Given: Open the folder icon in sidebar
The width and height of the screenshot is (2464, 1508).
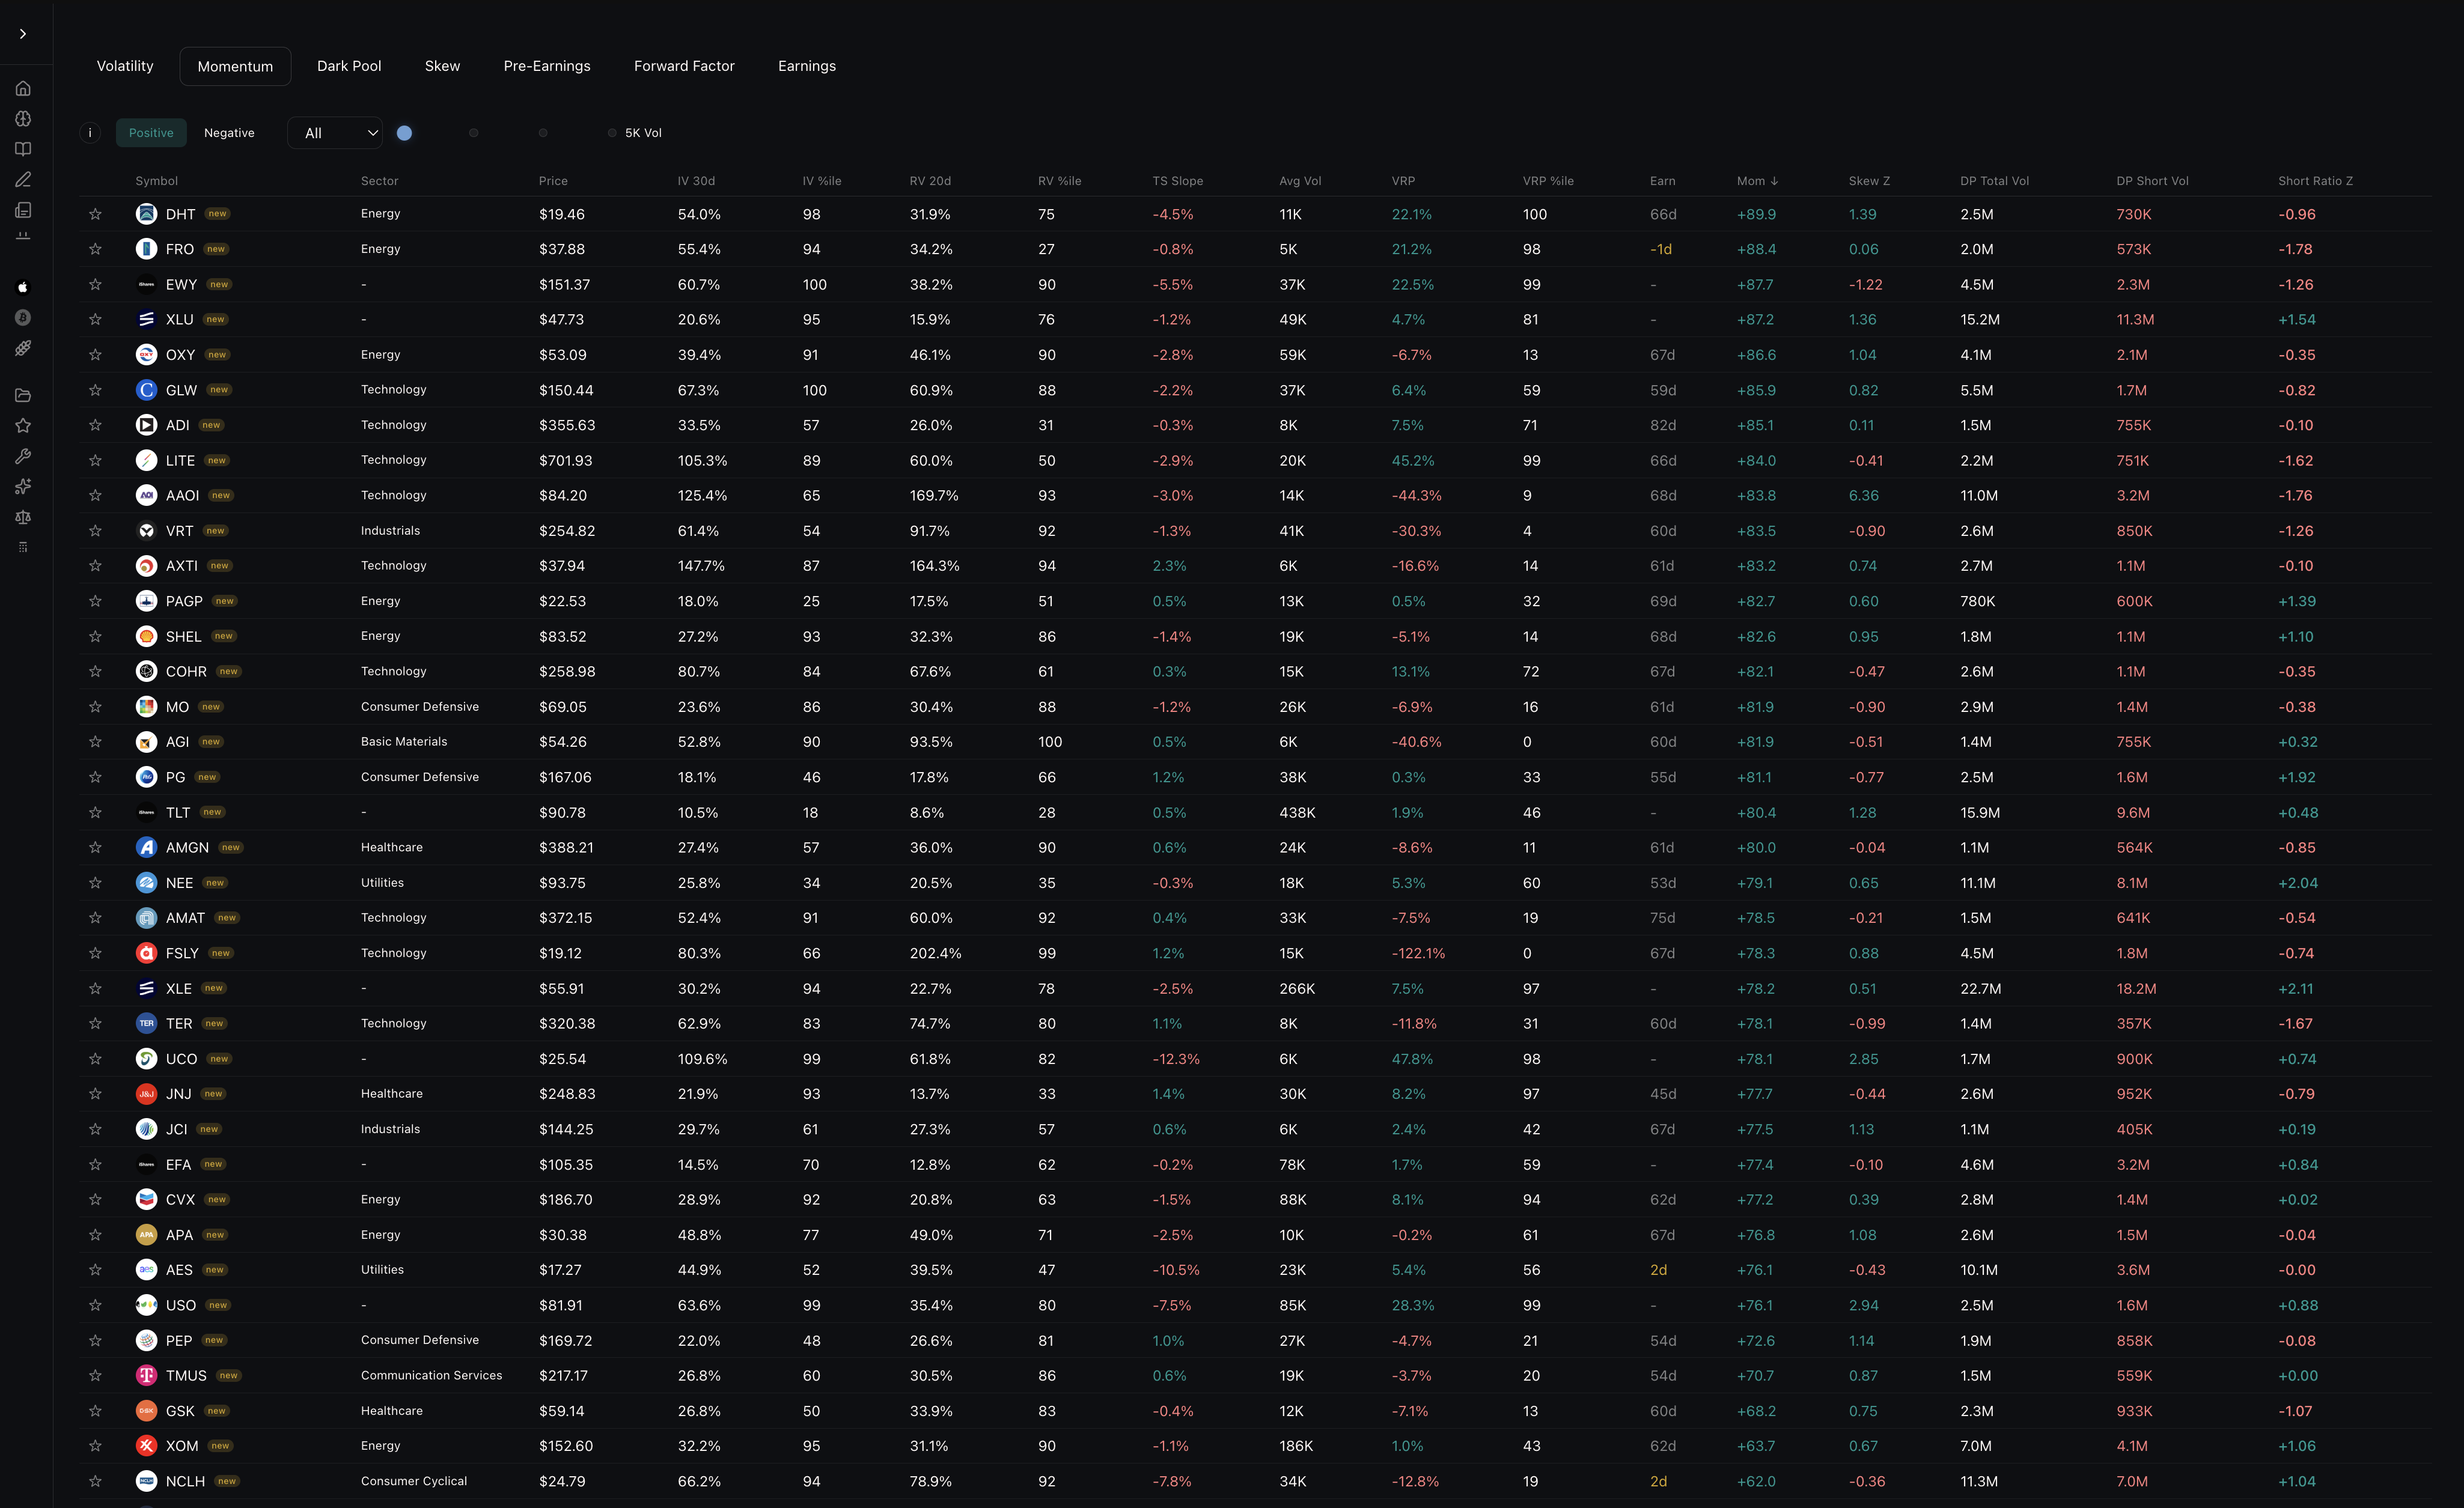Looking at the screenshot, I should [x=23, y=395].
